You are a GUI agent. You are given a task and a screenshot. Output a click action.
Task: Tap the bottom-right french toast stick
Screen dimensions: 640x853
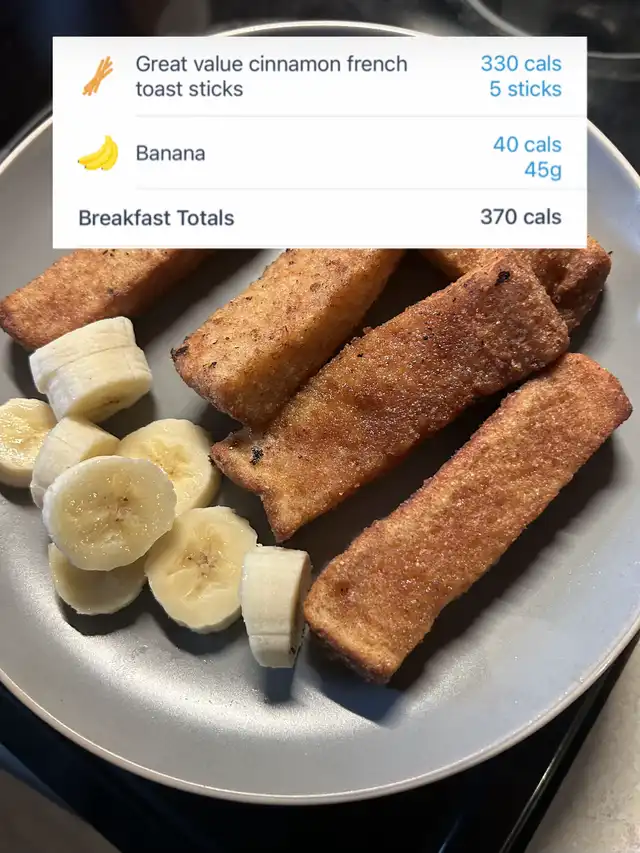coord(468,517)
